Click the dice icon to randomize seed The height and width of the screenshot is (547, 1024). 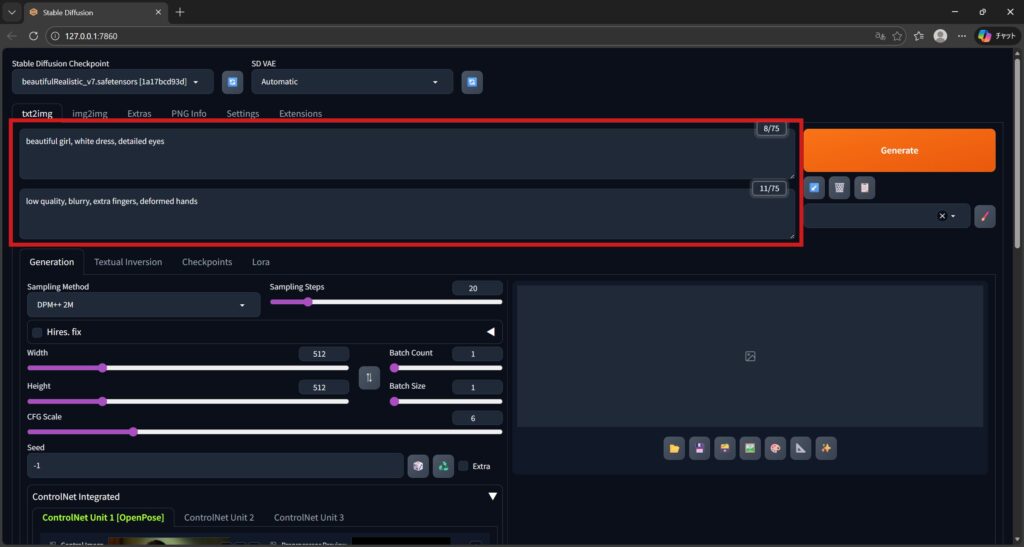point(418,466)
